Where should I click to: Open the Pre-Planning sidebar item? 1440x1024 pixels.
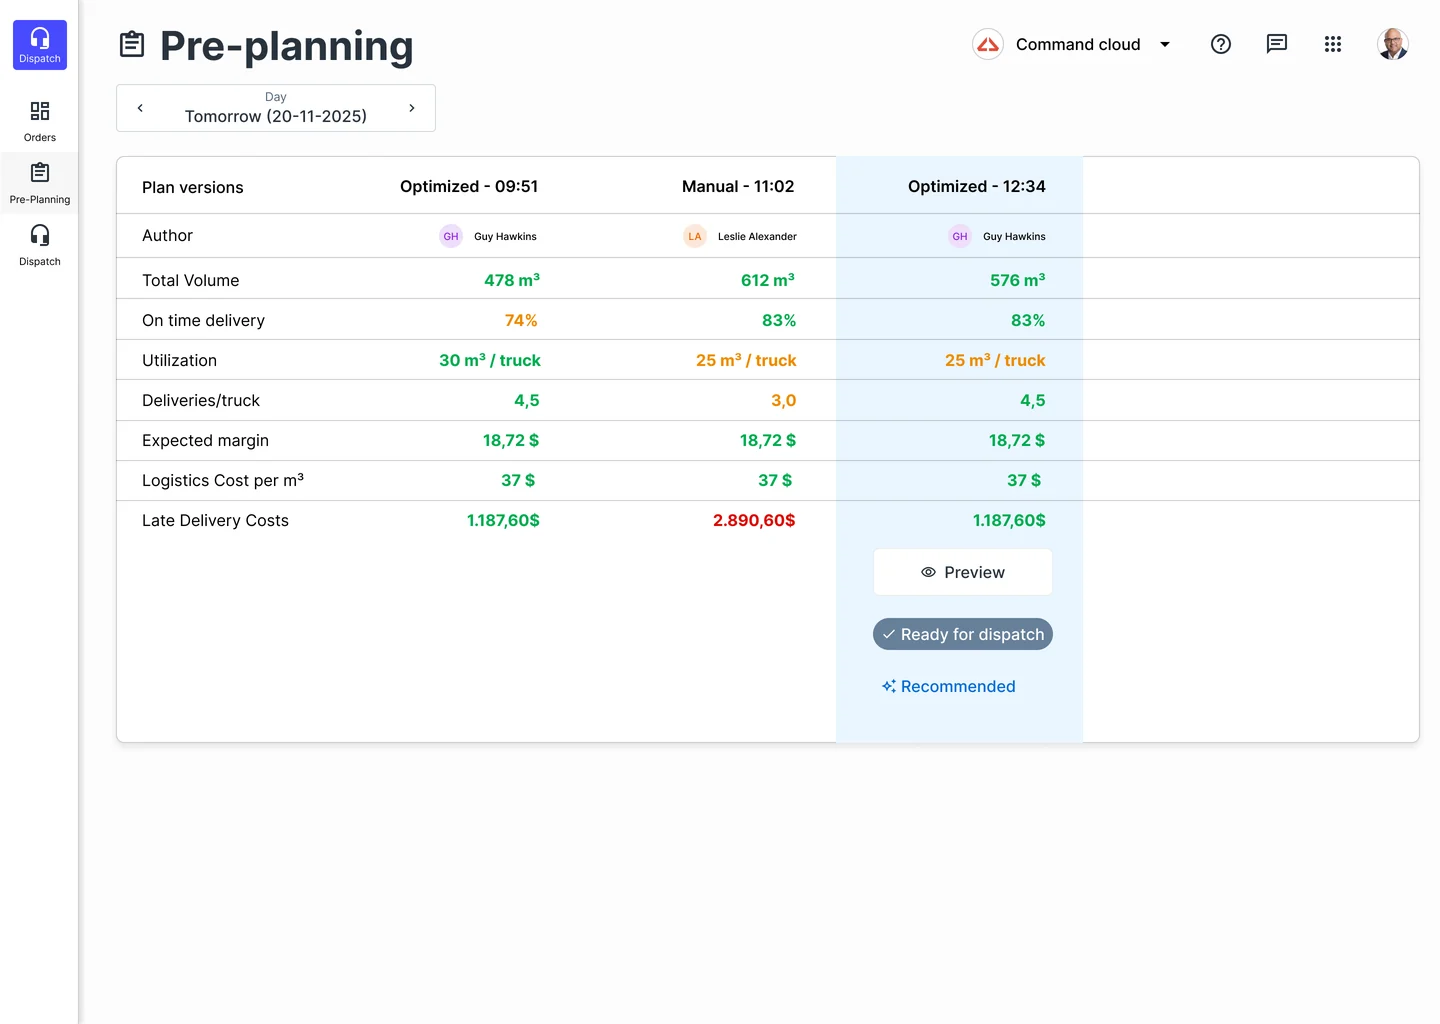(40, 183)
